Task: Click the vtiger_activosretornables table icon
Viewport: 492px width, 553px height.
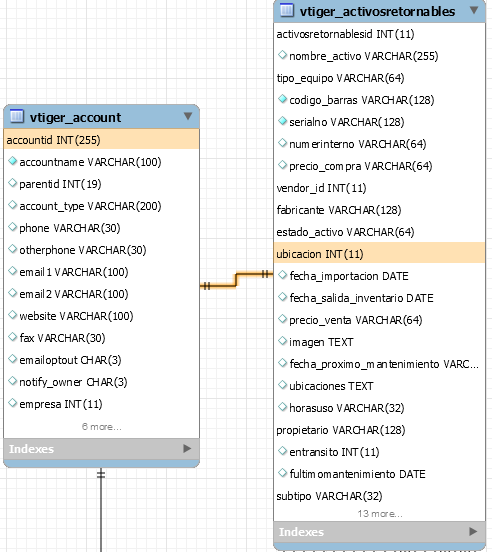Action: coord(287,10)
